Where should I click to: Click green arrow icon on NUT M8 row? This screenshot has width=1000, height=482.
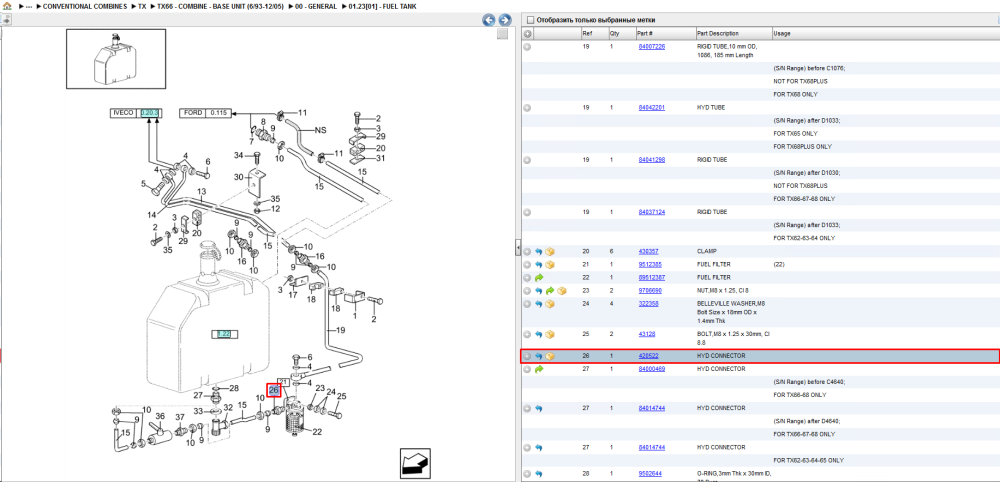tap(550, 291)
